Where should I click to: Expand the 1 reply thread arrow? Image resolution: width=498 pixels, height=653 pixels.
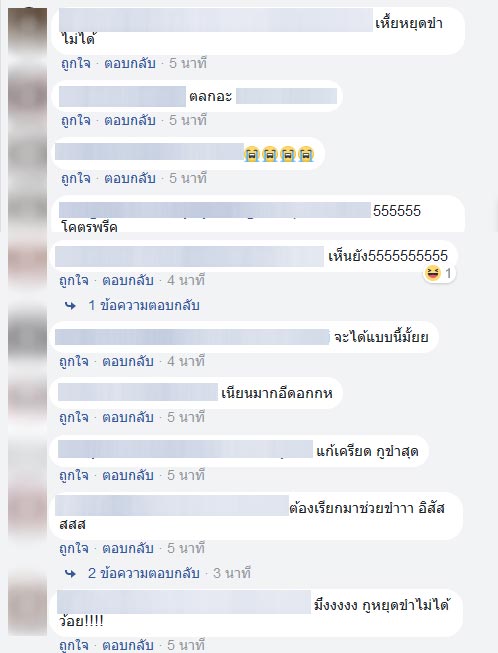(x=70, y=306)
